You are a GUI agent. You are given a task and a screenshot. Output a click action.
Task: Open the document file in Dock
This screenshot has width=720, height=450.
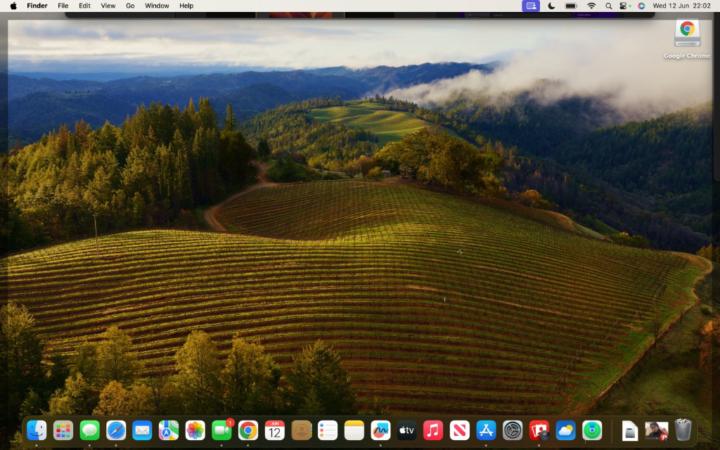pos(630,431)
